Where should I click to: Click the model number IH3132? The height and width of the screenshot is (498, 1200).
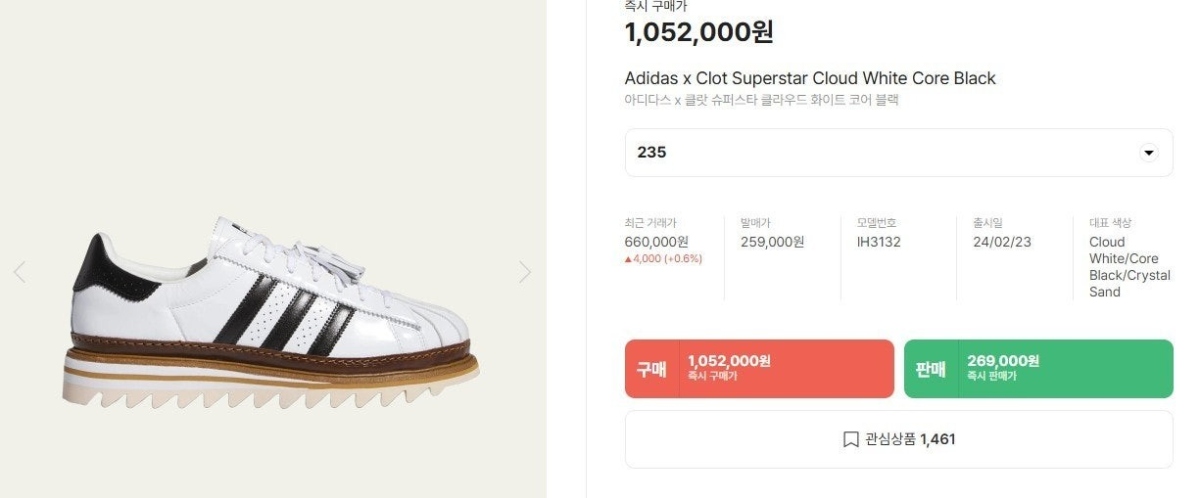pyautogui.click(x=878, y=242)
